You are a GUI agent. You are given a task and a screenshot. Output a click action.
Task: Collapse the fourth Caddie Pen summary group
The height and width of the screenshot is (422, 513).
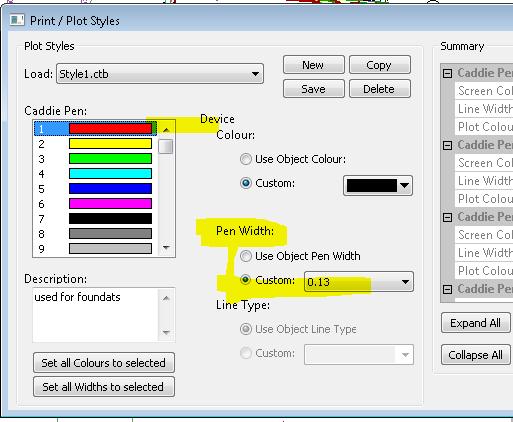(447, 289)
